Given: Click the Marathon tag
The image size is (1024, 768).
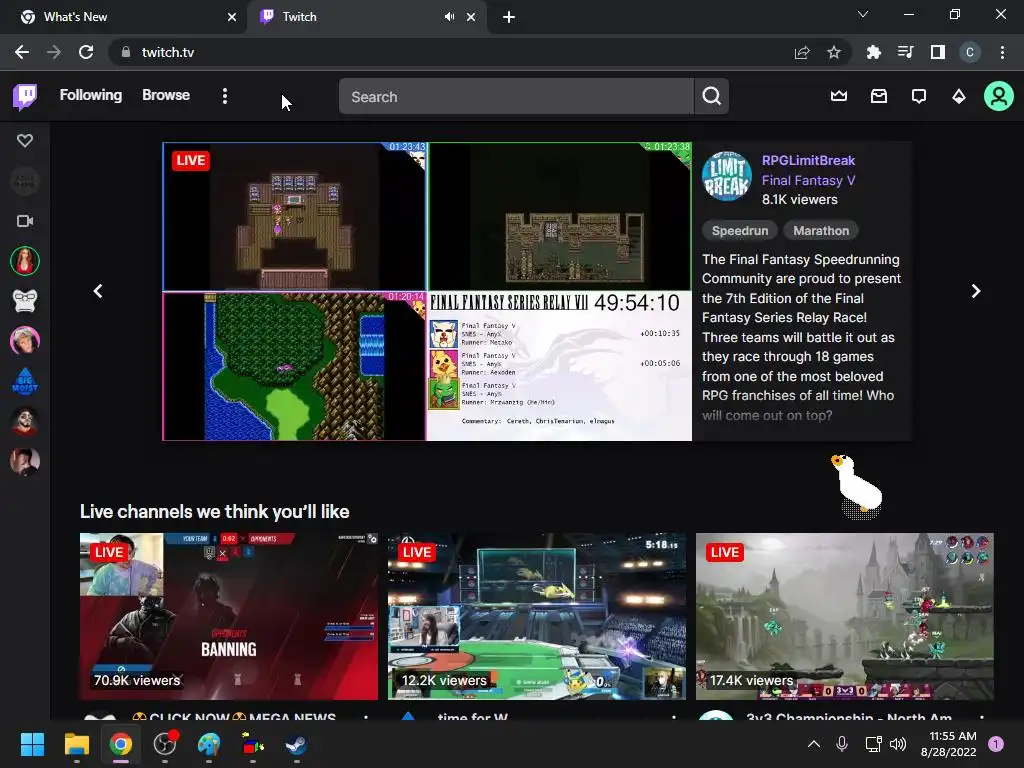Looking at the screenshot, I should coord(821,231).
